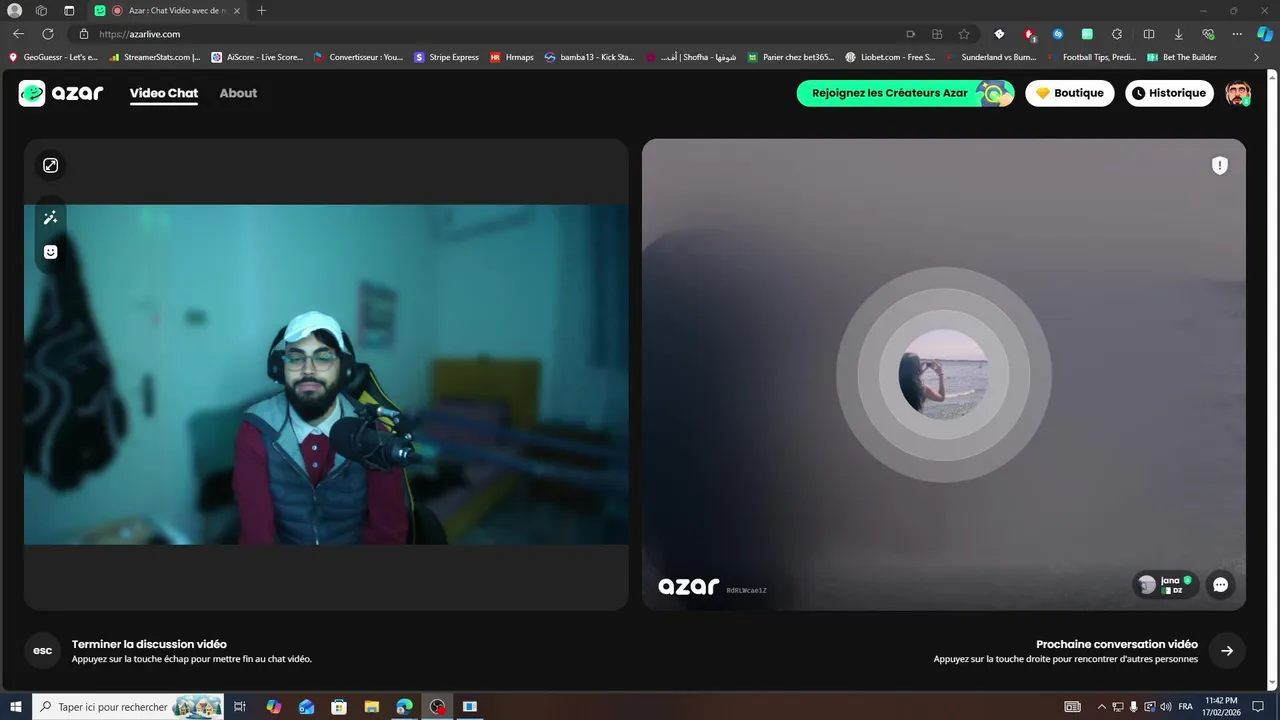Open the chat message bubble icon
The width and height of the screenshot is (1280, 720).
pyautogui.click(x=1220, y=585)
